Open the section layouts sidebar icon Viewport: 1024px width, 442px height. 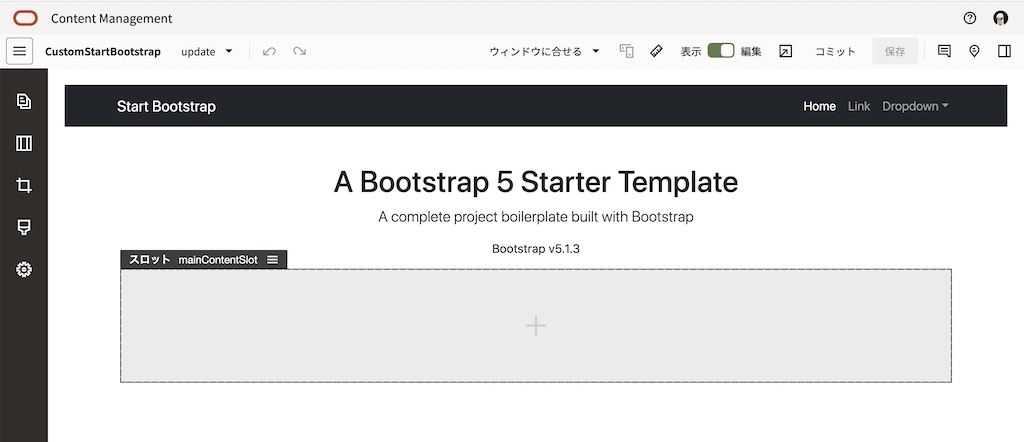point(24,143)
